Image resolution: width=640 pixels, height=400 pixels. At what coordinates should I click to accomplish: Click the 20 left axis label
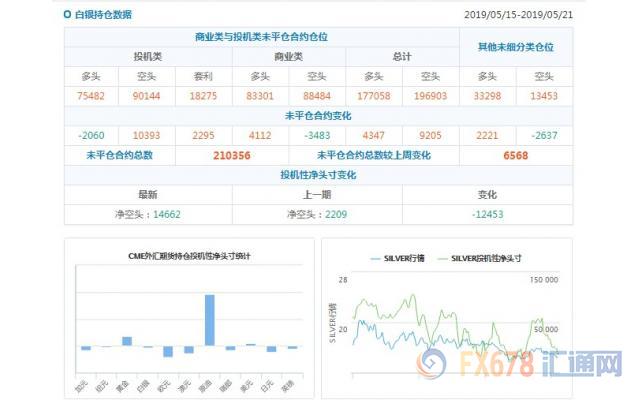(343, 329)
